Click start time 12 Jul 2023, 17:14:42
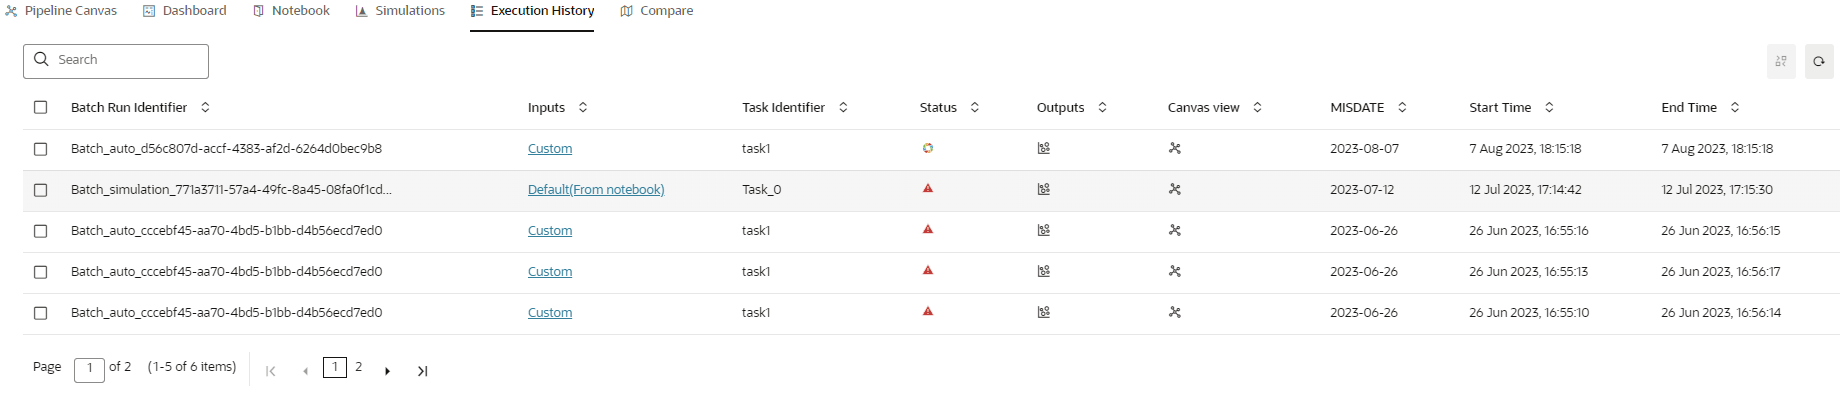This screenshot has width=1840, height=396. (x=1525, y=190)
